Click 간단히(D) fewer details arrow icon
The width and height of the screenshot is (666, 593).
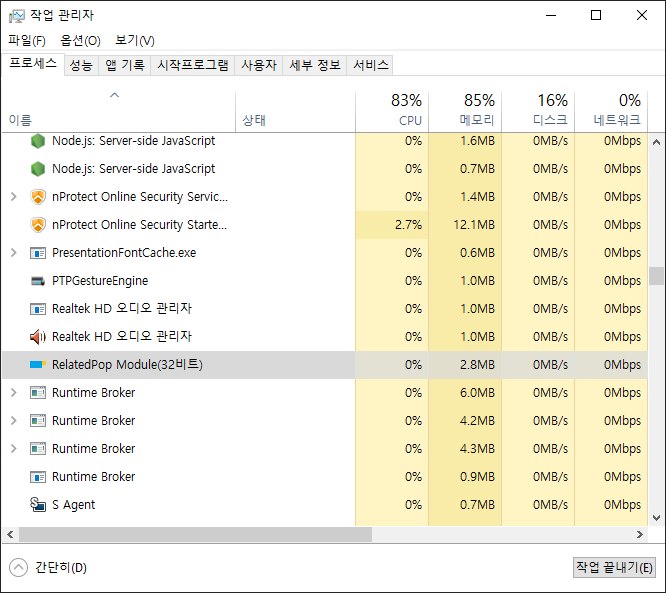(18, 568)
